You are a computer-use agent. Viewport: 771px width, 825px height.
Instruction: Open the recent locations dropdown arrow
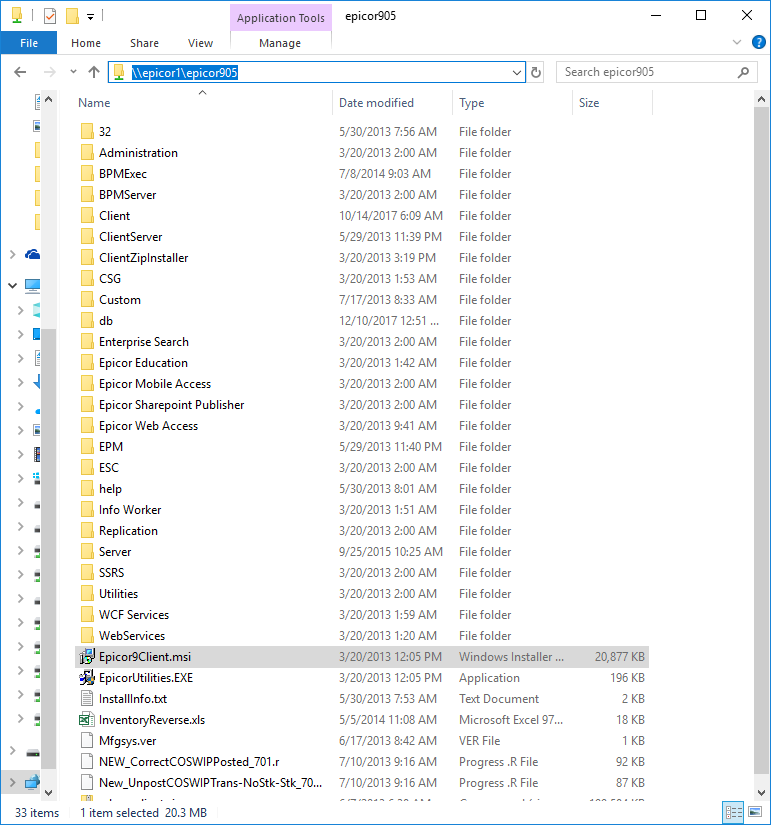click(x=73, y=72)
